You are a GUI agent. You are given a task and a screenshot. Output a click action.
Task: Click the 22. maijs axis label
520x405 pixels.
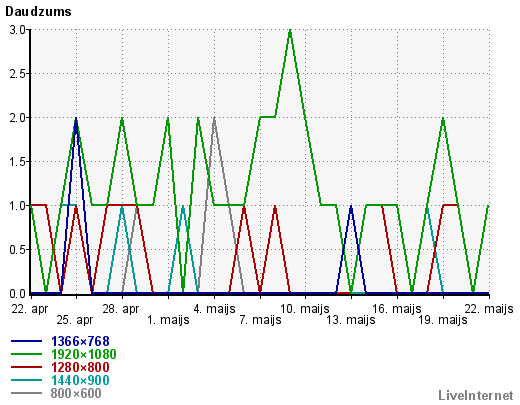489,309
